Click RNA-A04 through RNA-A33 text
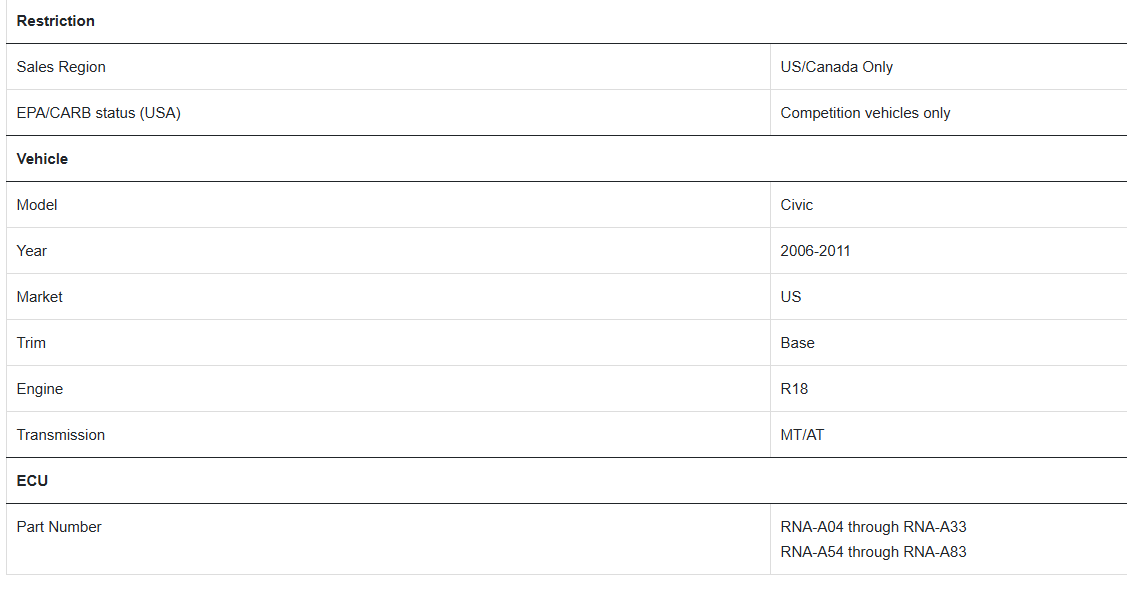The height and width of the screenshot is (596, 1127). click(873, 527)
